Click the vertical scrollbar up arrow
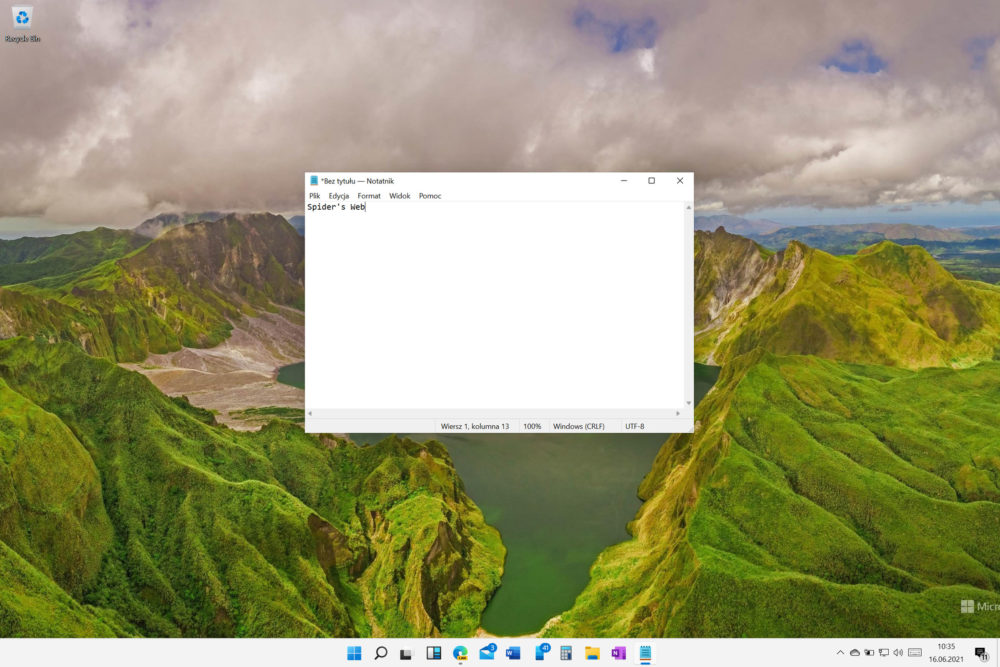The height and width of the screenshot is (667, 1000). pos(688,208)
